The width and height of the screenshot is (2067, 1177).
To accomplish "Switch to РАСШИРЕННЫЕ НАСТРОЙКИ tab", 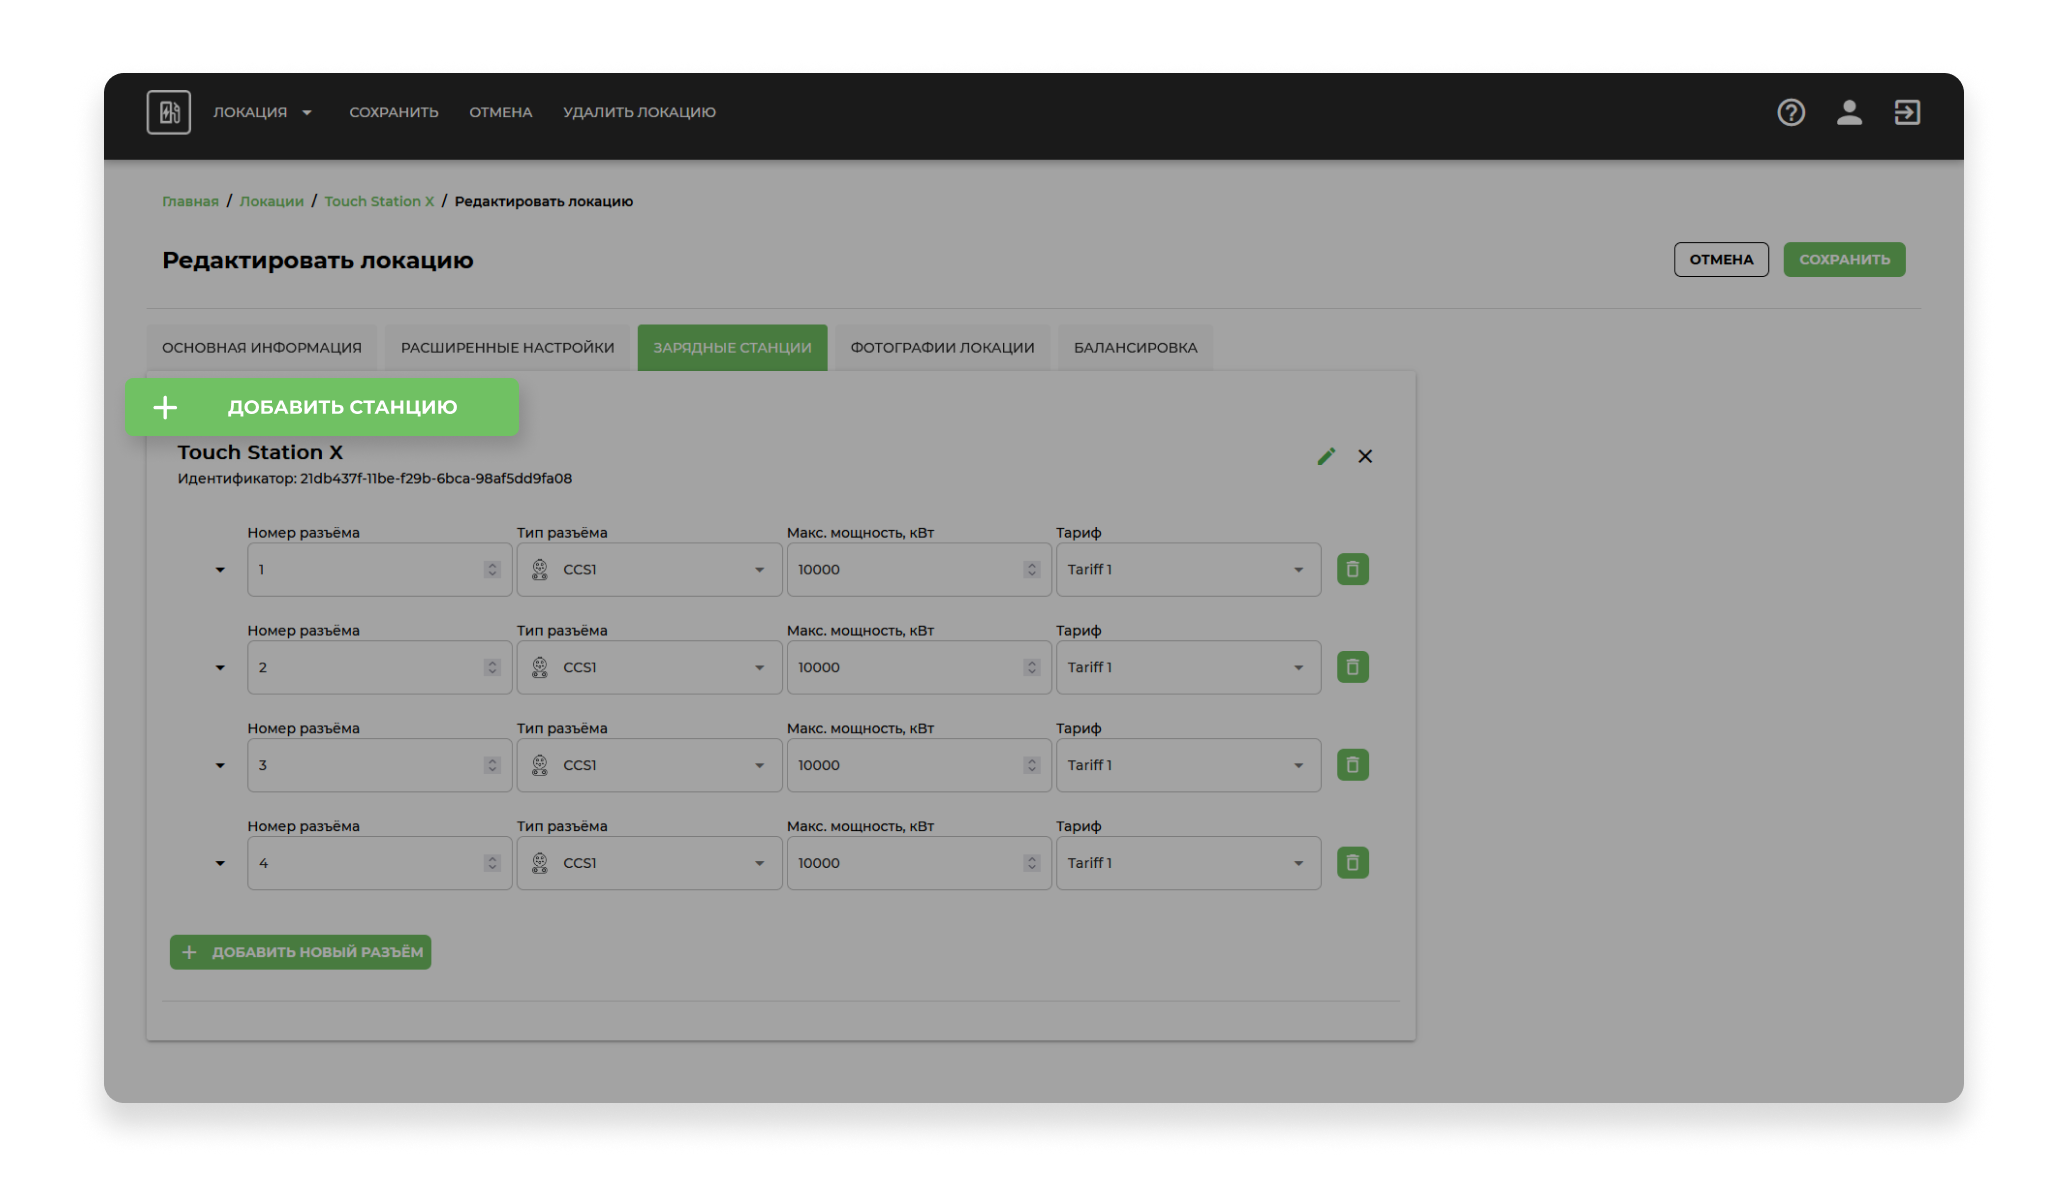I will point(508,348).
